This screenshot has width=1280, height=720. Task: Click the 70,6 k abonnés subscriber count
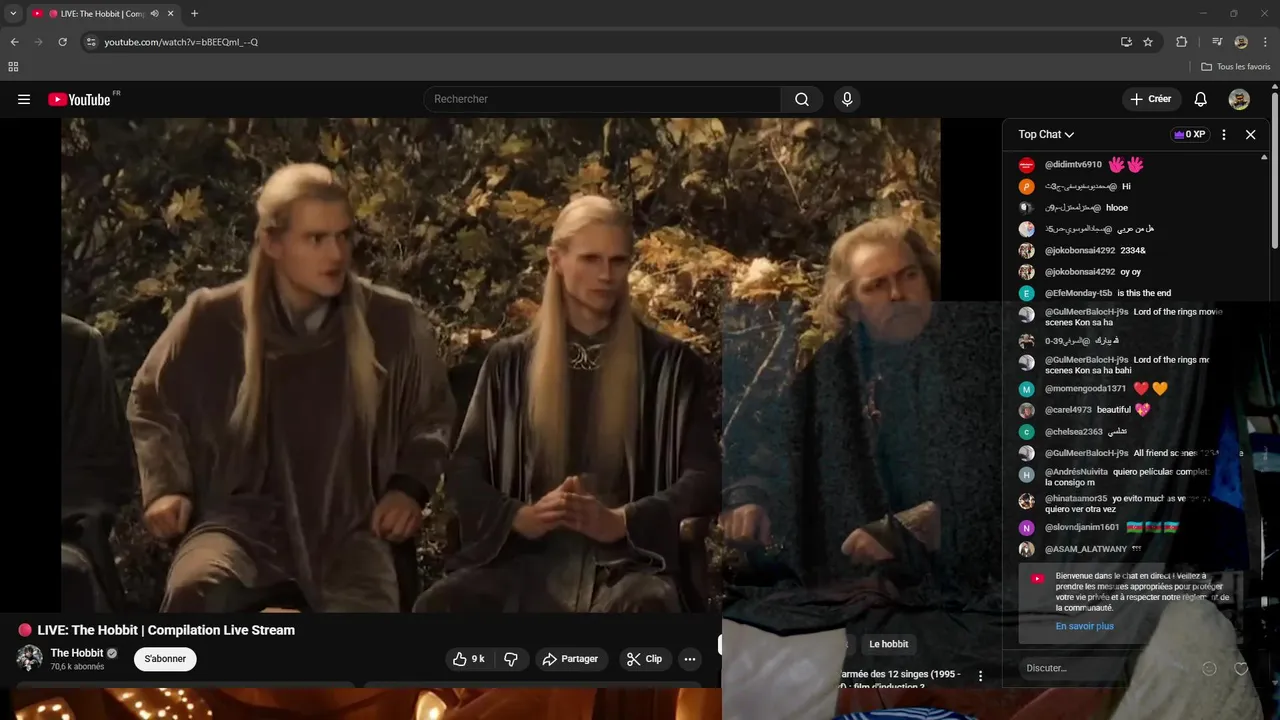[77, 667]
